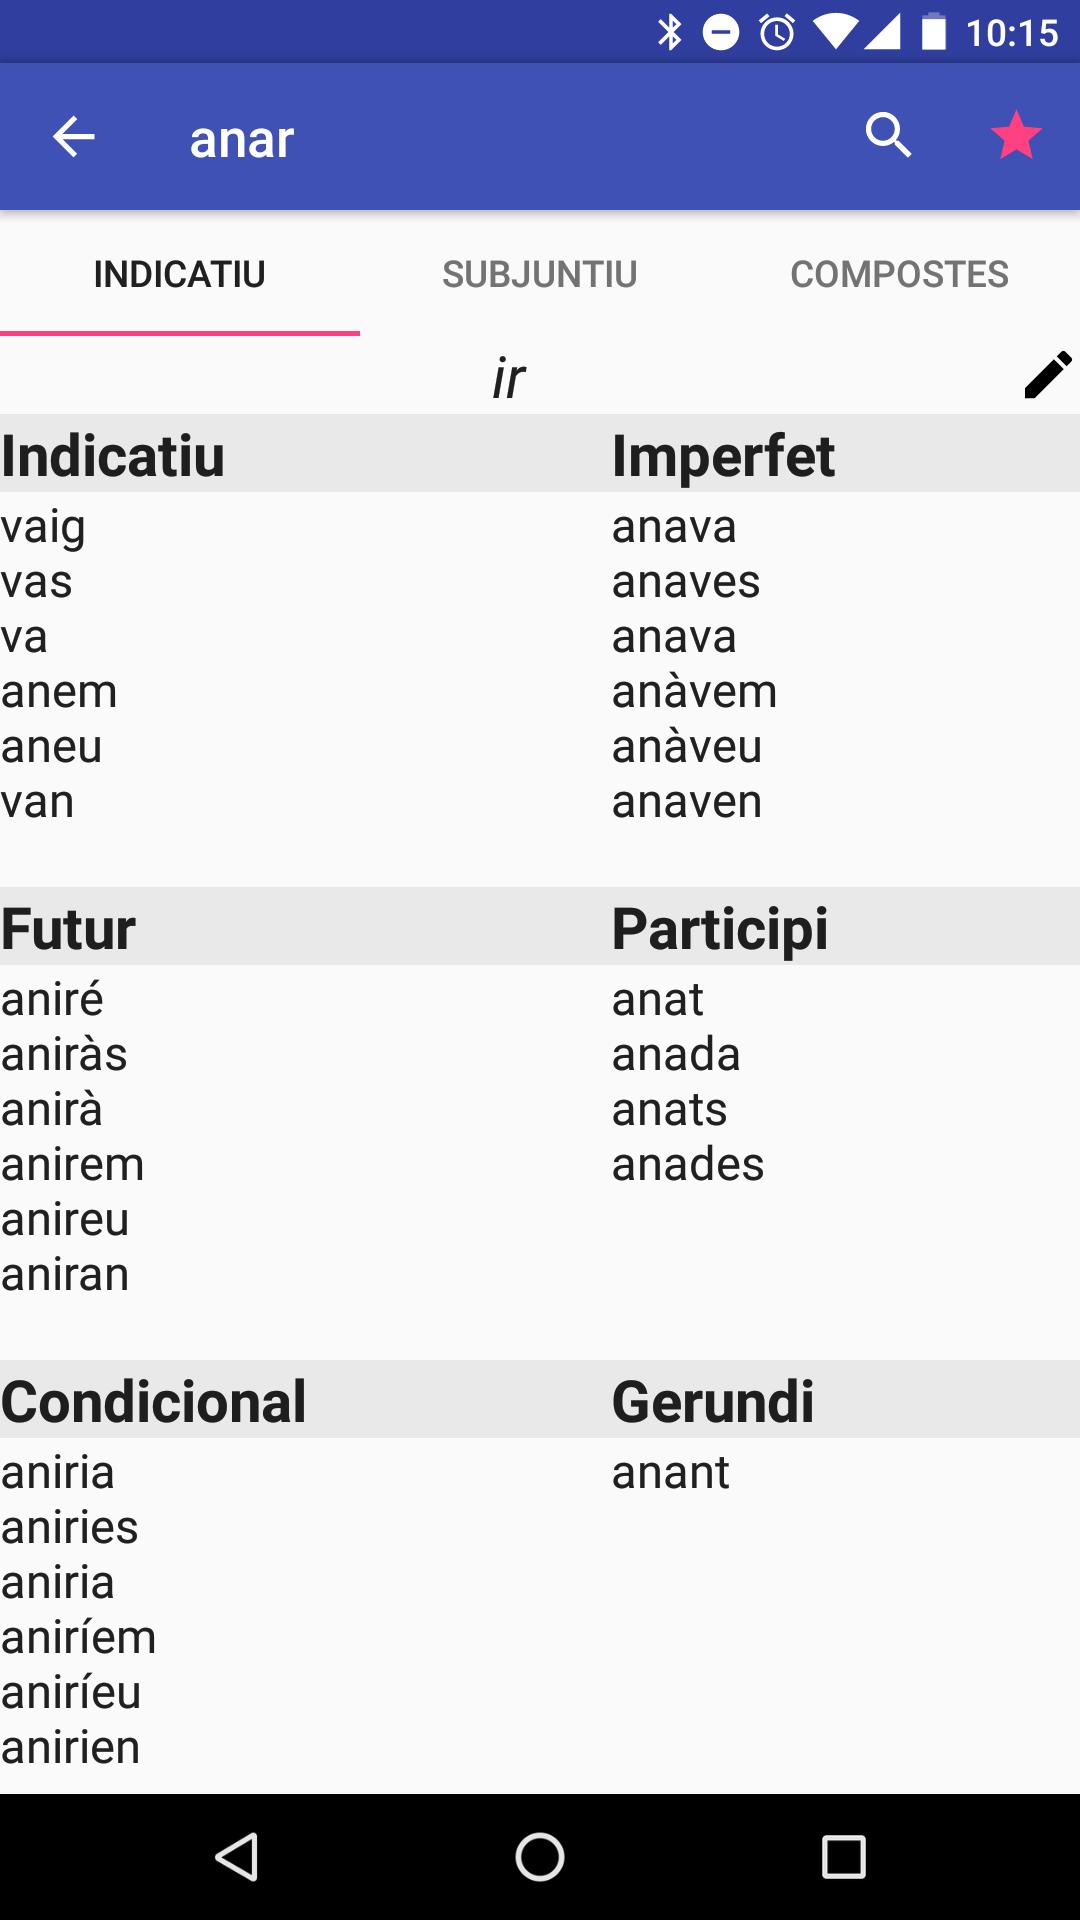Select the Gerundi form 'anant'

coord(670,1472)
